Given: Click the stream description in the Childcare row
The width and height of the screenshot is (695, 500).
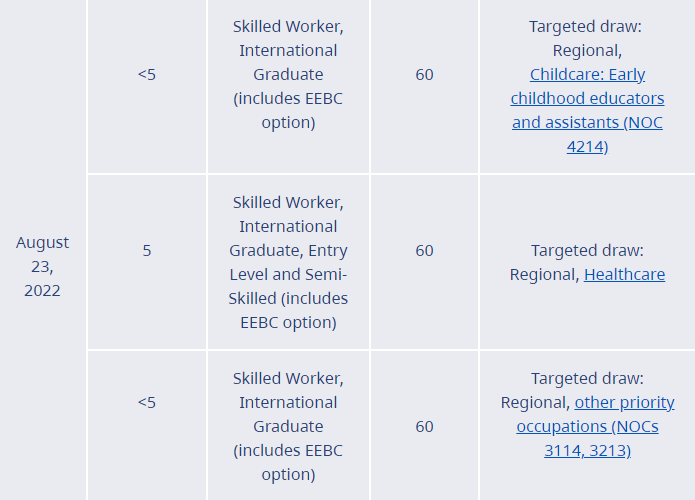Looking at the screenshot, I should coord(288,74).
